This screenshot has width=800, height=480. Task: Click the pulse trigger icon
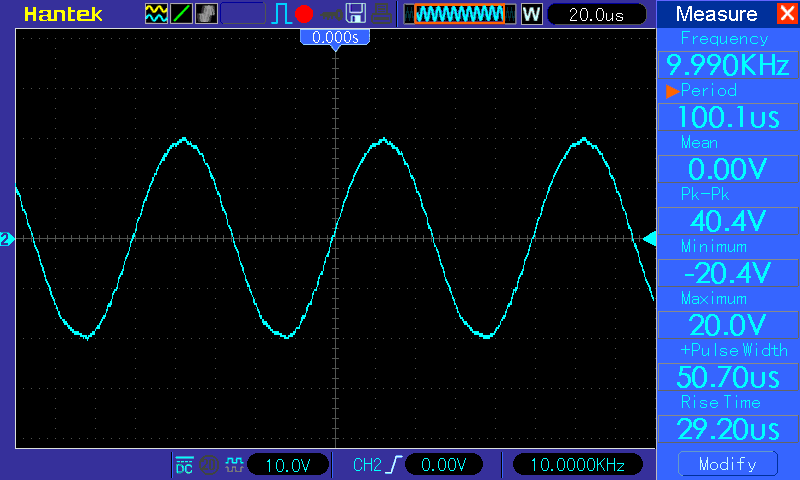point(281,14)
